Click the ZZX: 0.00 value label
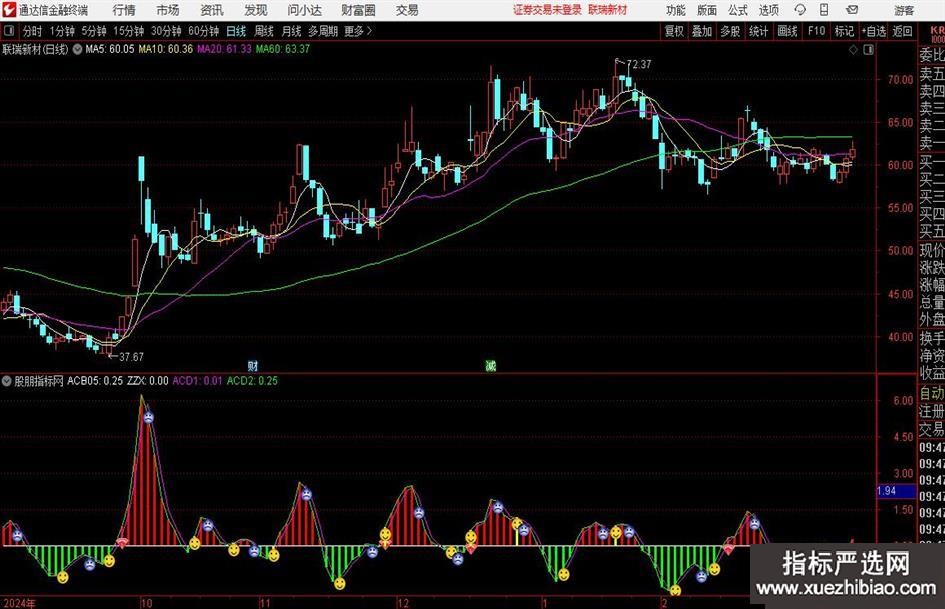Image resolution: width=945 pixels, height=609 pixels. pyautogui.click(x=148, y=381)
